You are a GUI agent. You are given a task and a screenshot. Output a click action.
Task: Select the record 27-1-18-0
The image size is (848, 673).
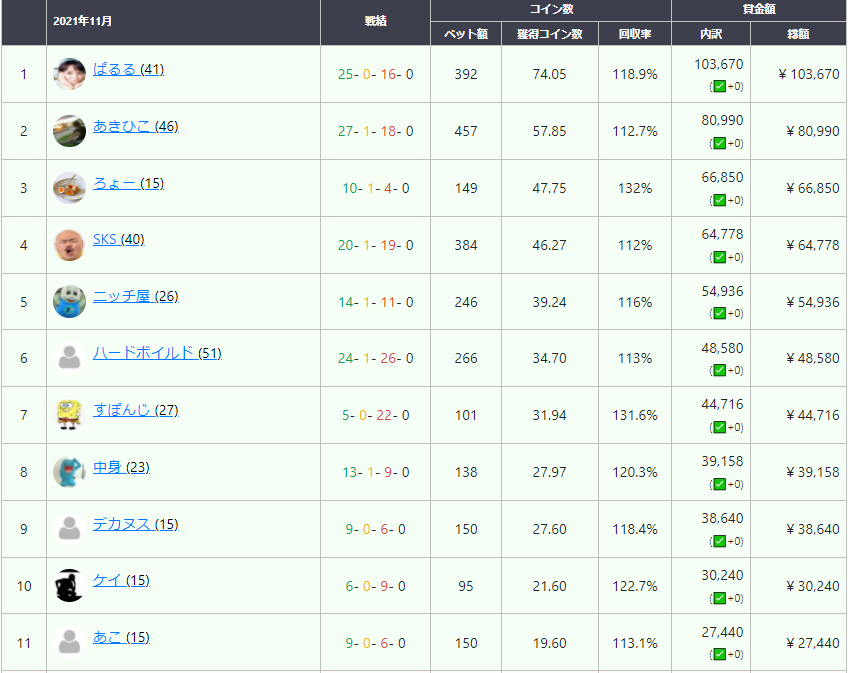(375, 131)
